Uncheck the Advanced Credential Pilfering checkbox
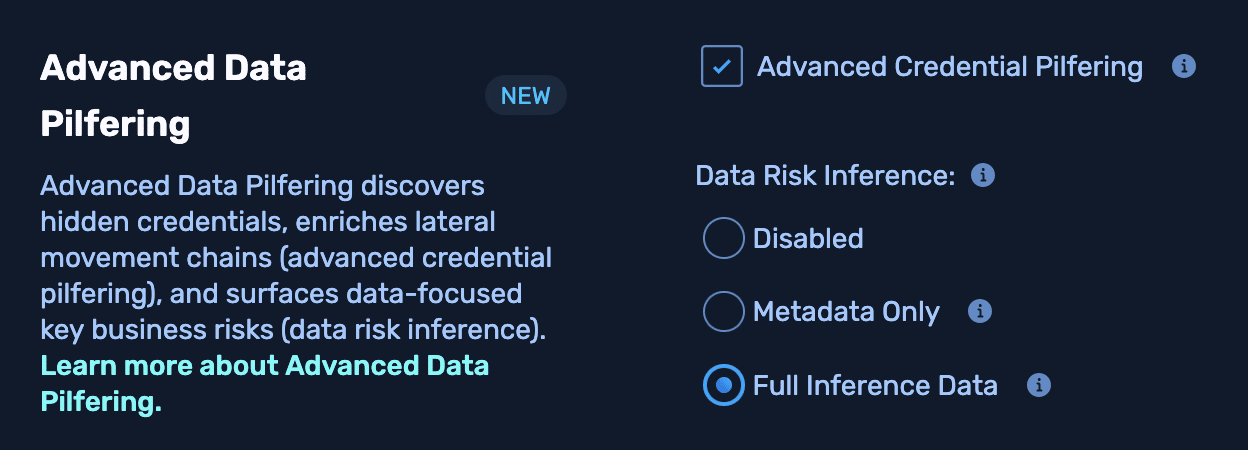Image resolution: width=1248 pixels, height=450 pixels. (722, 67)
